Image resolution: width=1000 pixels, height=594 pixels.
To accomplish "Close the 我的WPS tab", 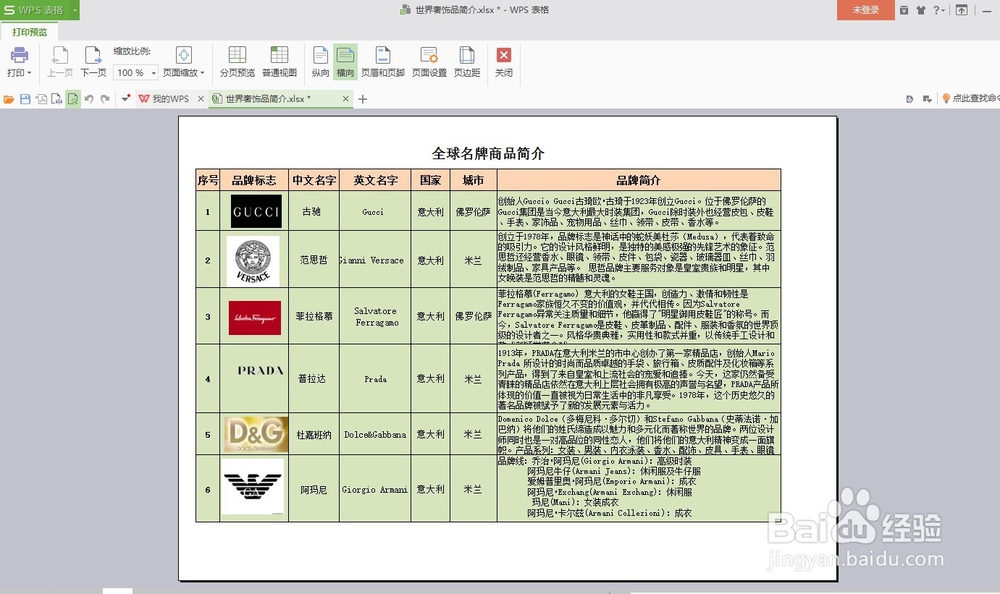I will [201, 99].
